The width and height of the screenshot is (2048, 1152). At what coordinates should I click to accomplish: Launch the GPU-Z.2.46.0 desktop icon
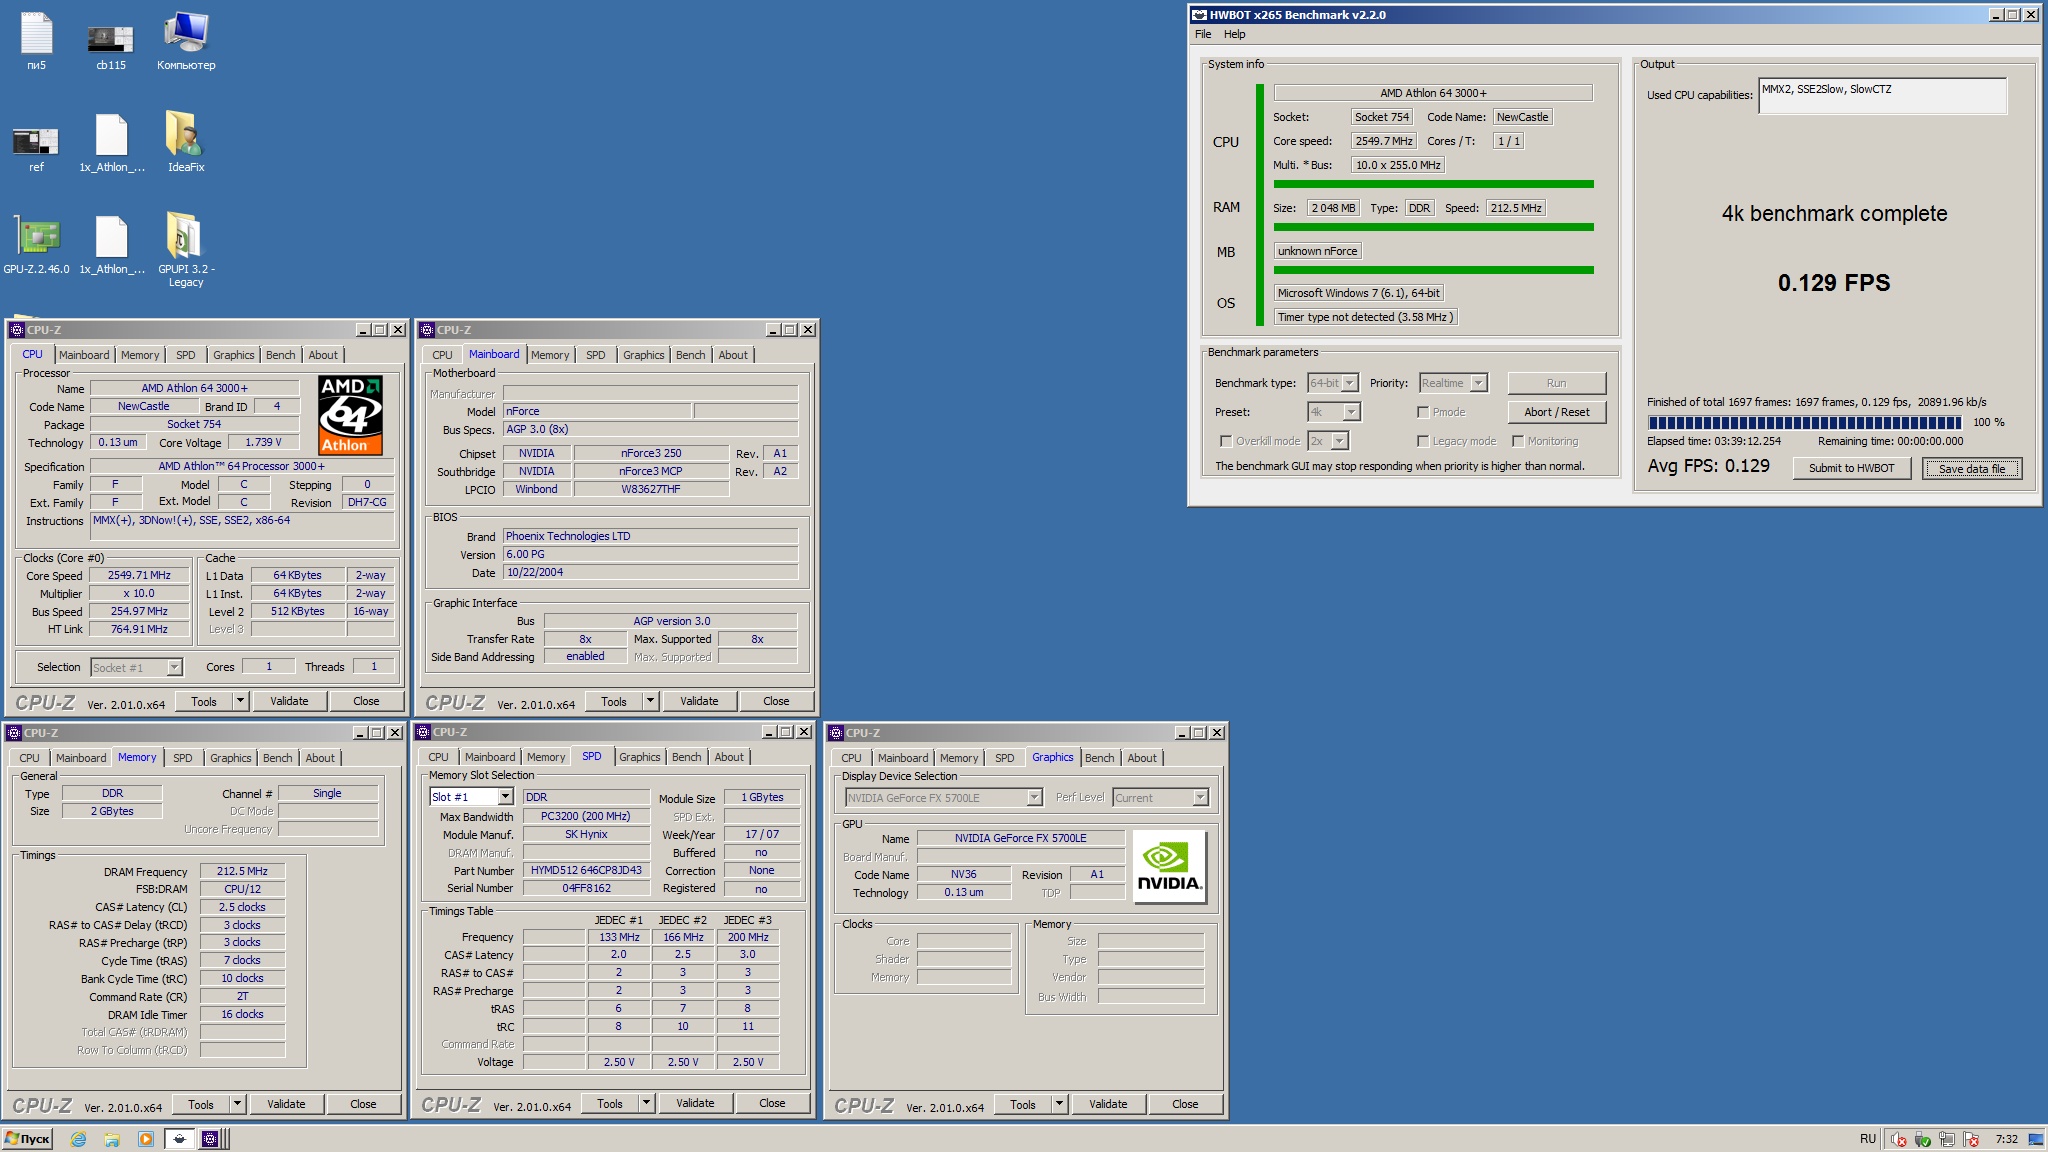[x=36, y=244]
